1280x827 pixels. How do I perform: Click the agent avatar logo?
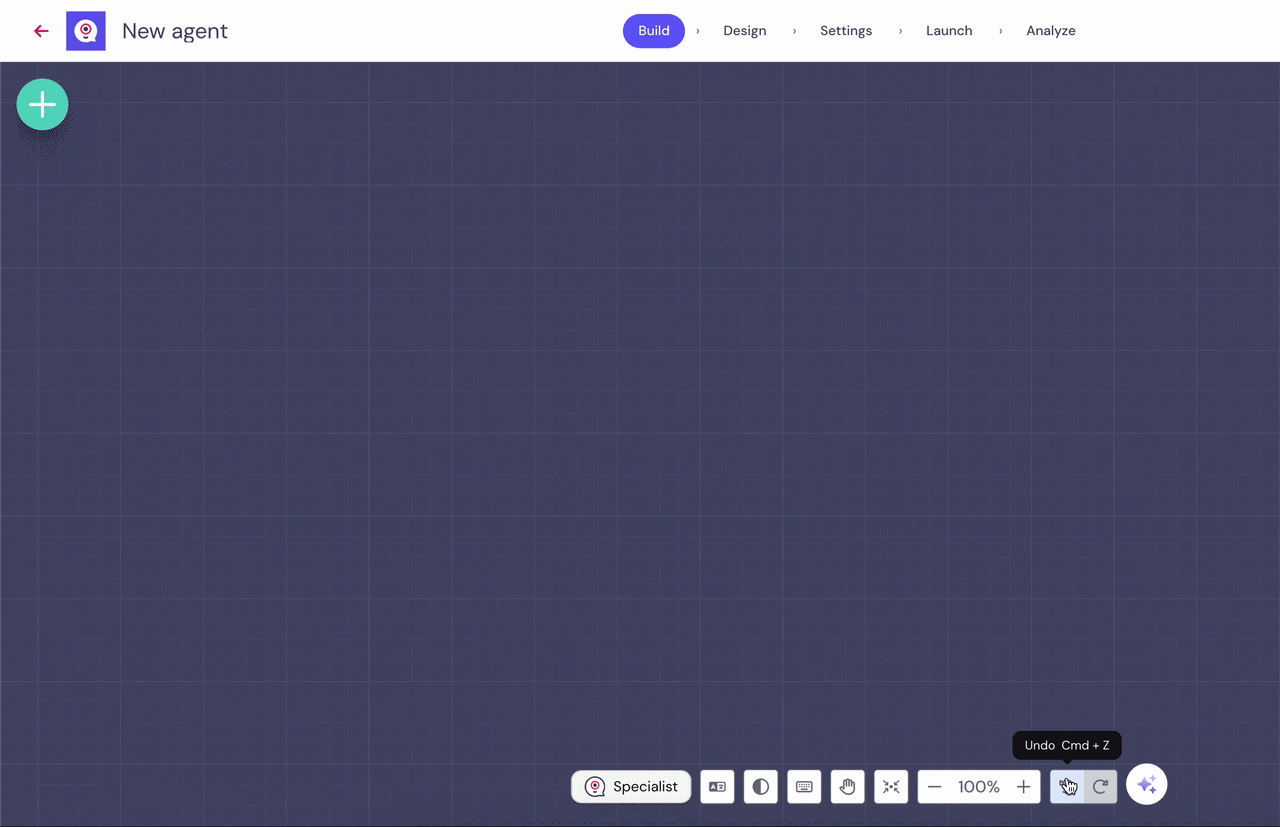pos(86,31)
